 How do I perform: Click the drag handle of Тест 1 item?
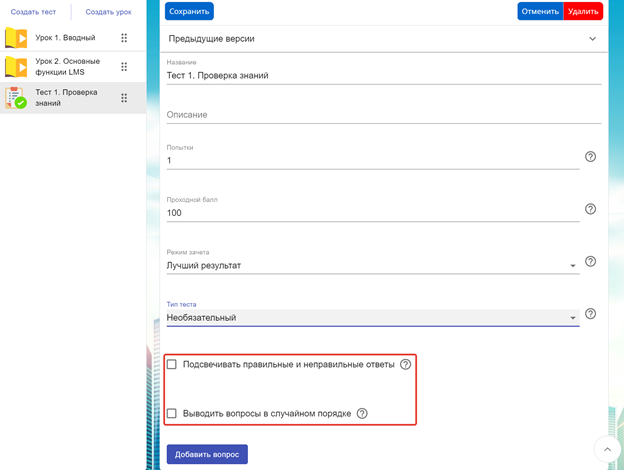[x=124, y=98]
